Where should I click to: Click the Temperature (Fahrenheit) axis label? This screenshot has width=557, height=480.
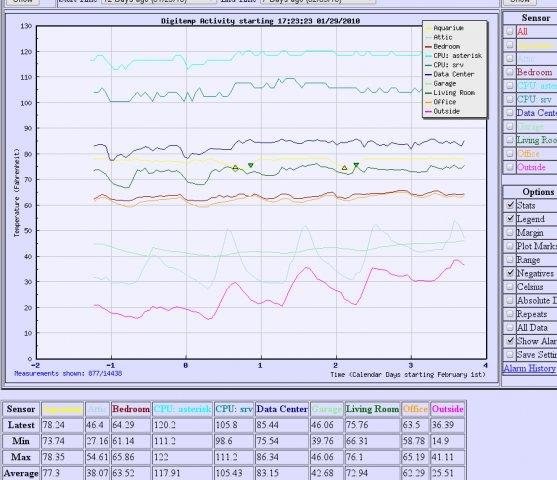(x=16, y=193)
